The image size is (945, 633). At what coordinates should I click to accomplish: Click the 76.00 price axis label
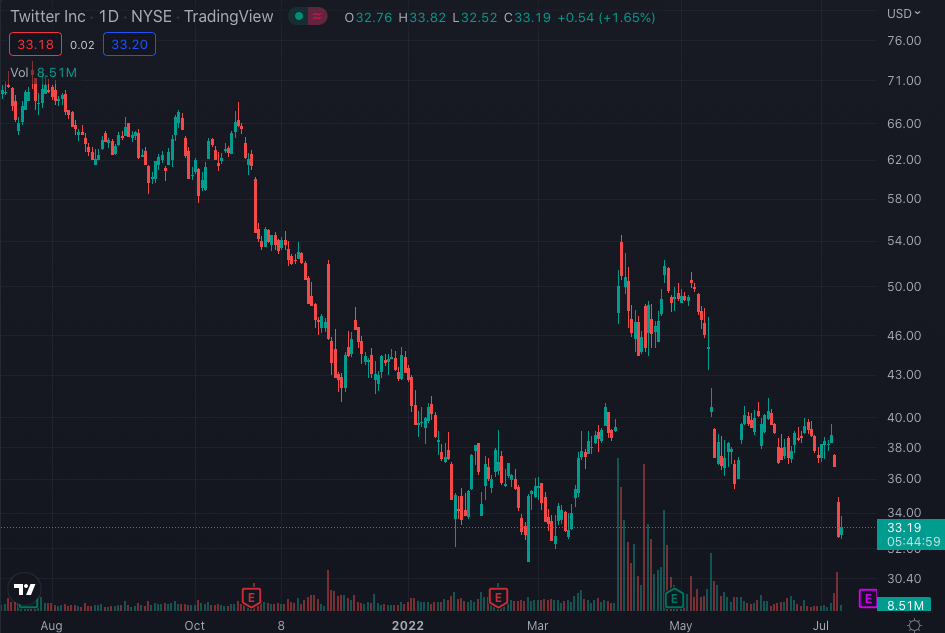(904, 40)
